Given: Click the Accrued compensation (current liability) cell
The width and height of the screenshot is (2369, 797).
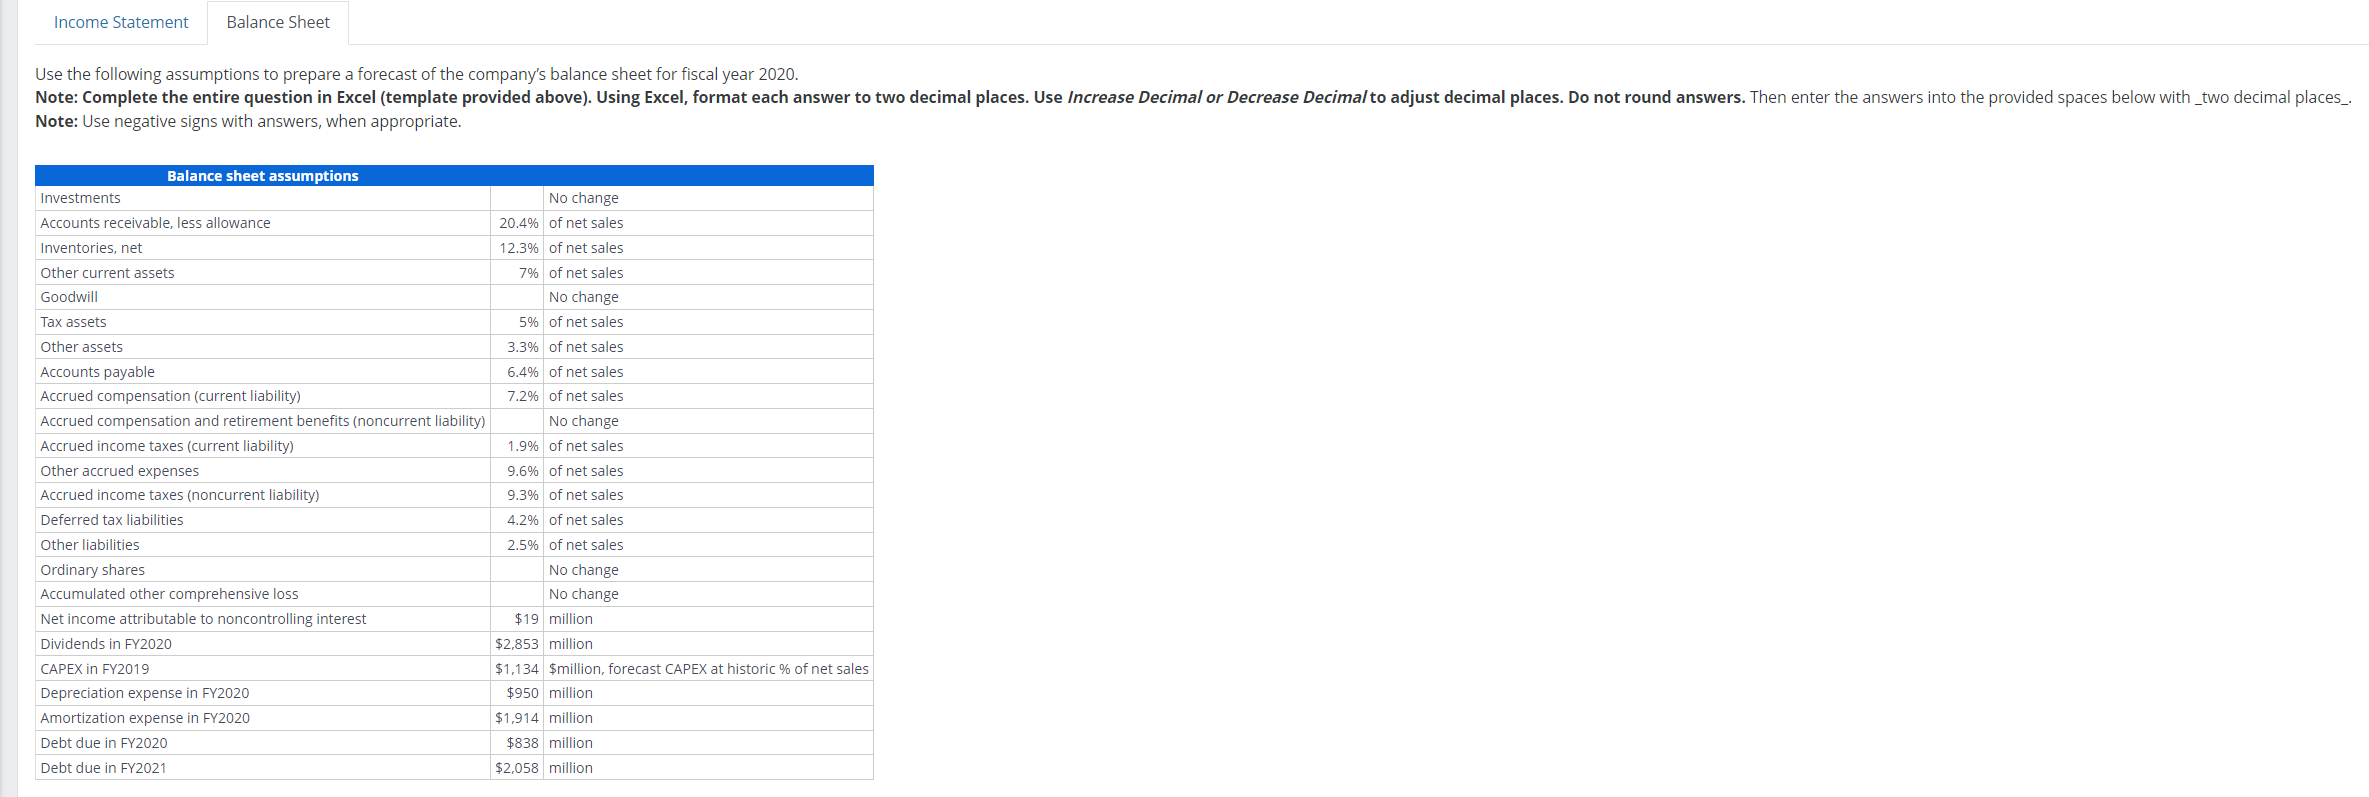Looking at the screenshot, I should [x=170, y=395].
